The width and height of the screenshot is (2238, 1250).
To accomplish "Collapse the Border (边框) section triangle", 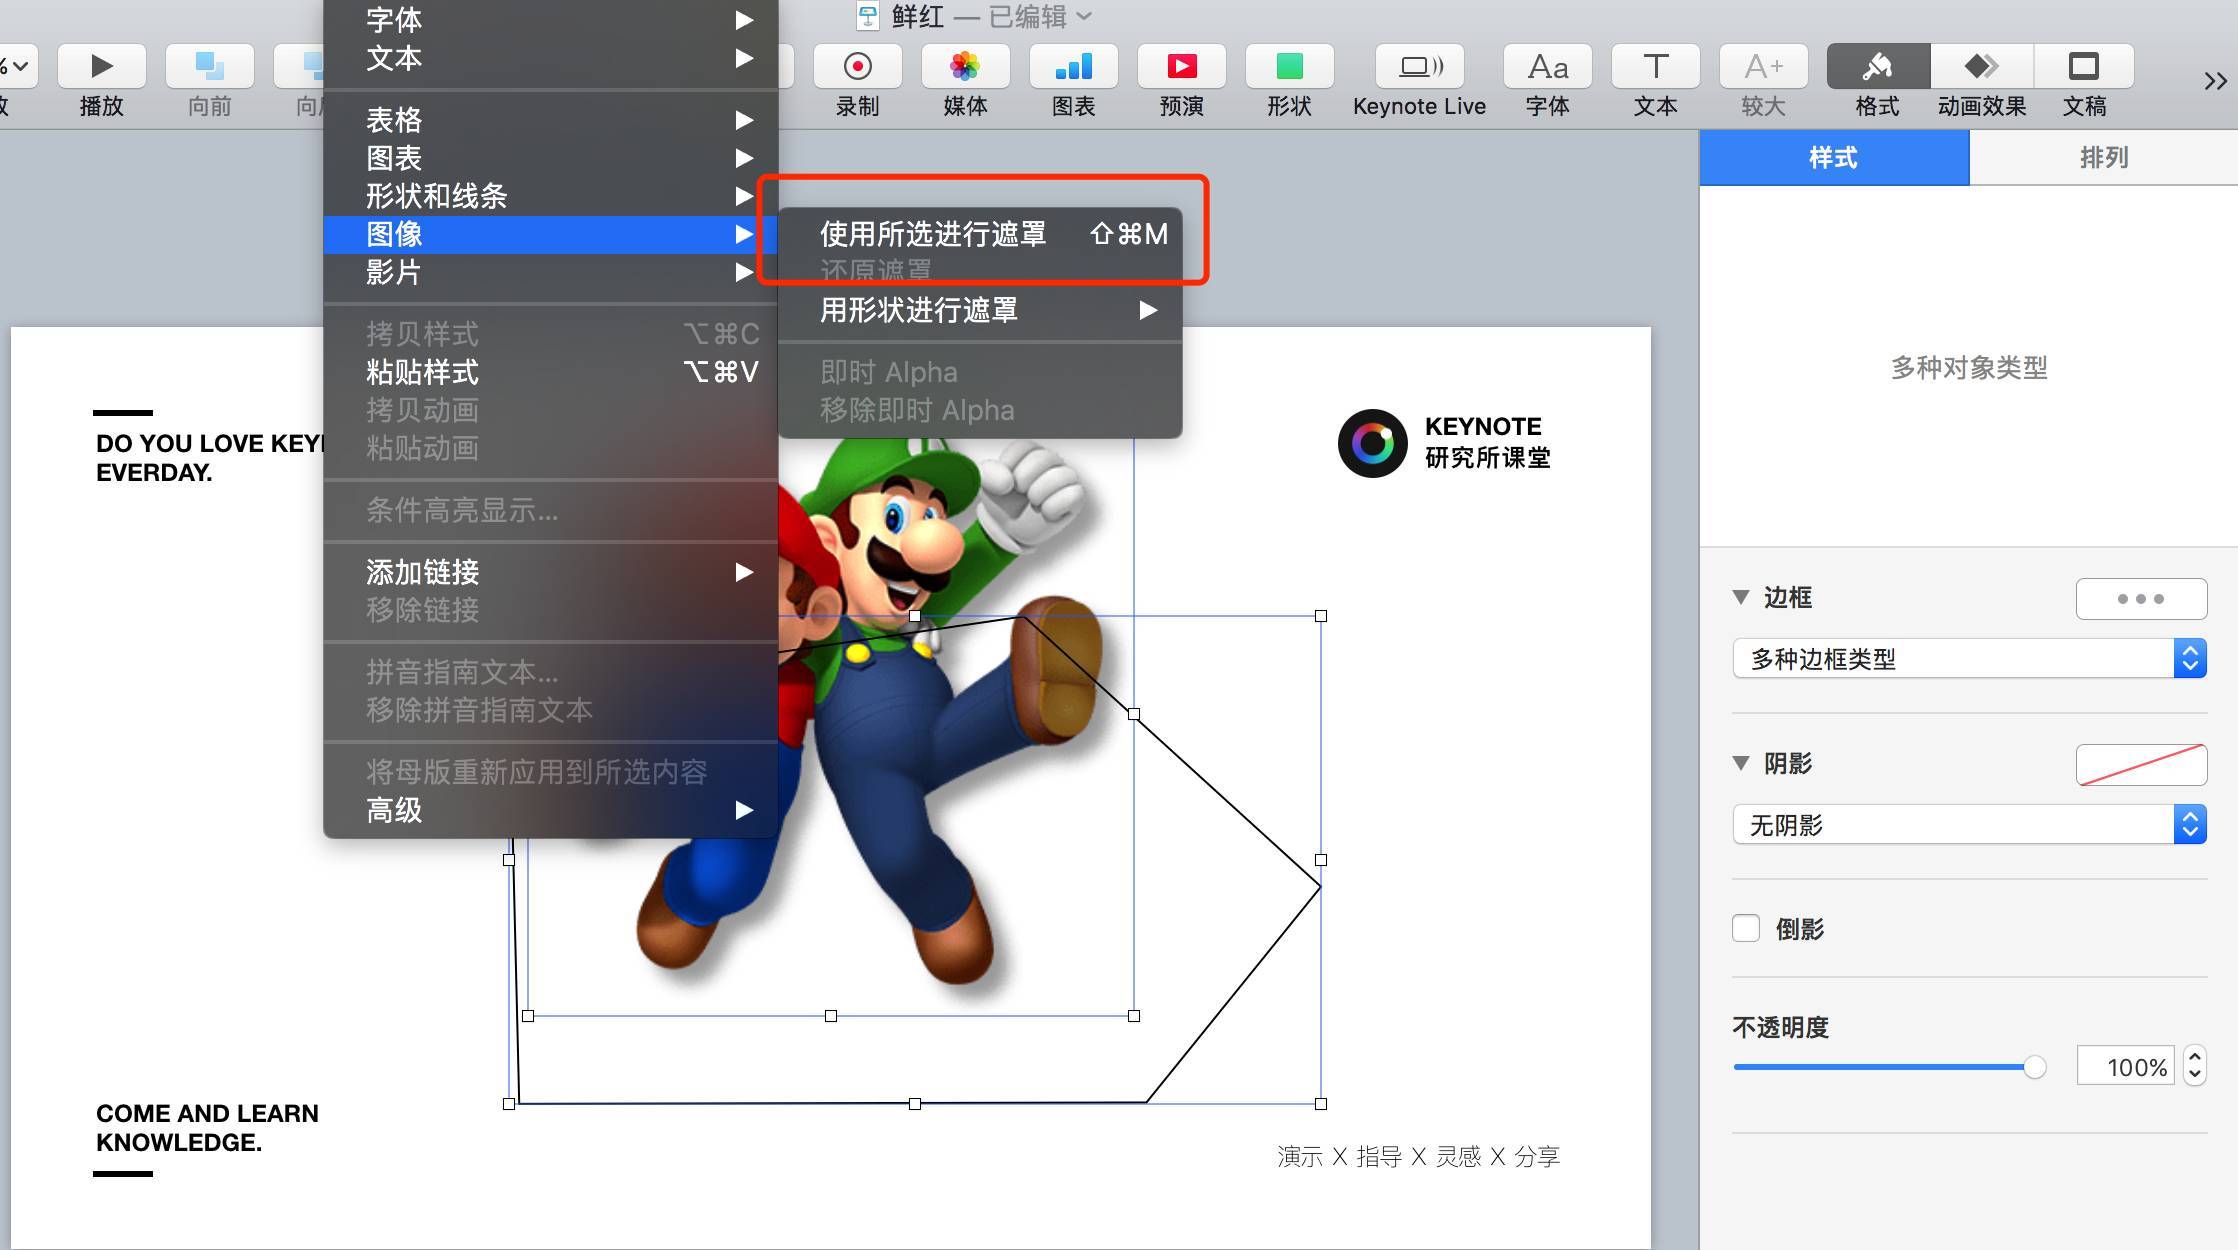I will pos(1741,597).
